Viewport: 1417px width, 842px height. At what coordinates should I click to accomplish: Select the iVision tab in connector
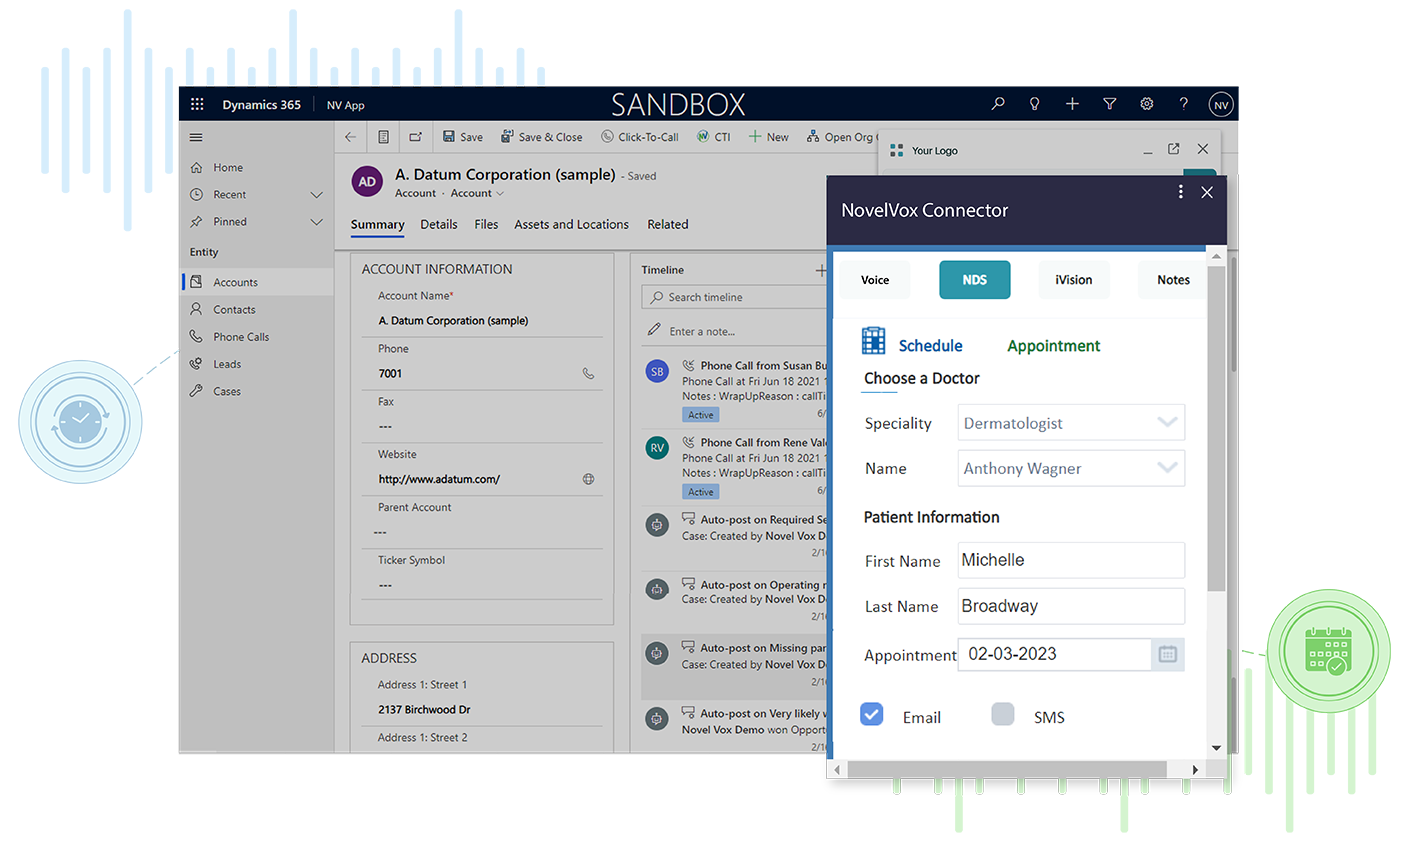point(1074,280)
